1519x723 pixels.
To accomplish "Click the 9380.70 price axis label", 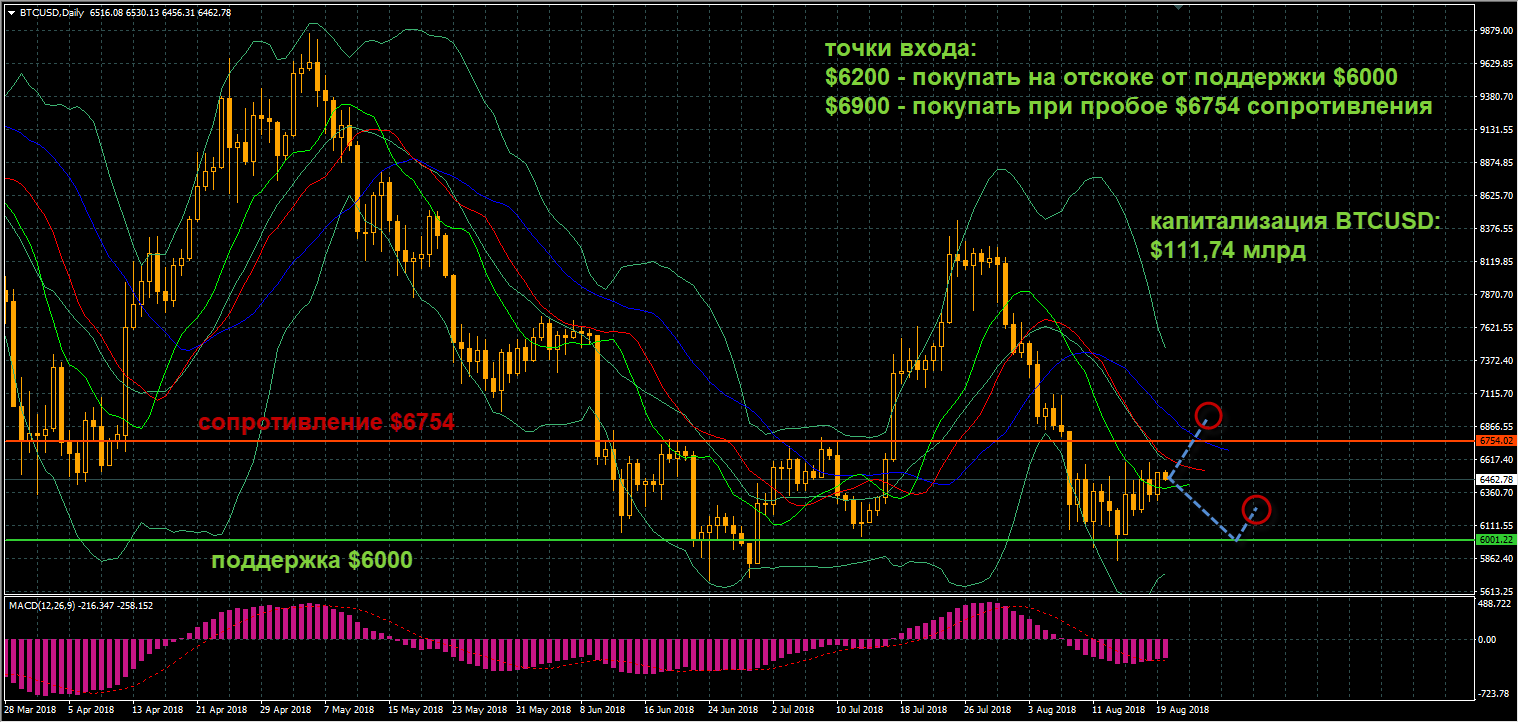I will [1497, 97].
